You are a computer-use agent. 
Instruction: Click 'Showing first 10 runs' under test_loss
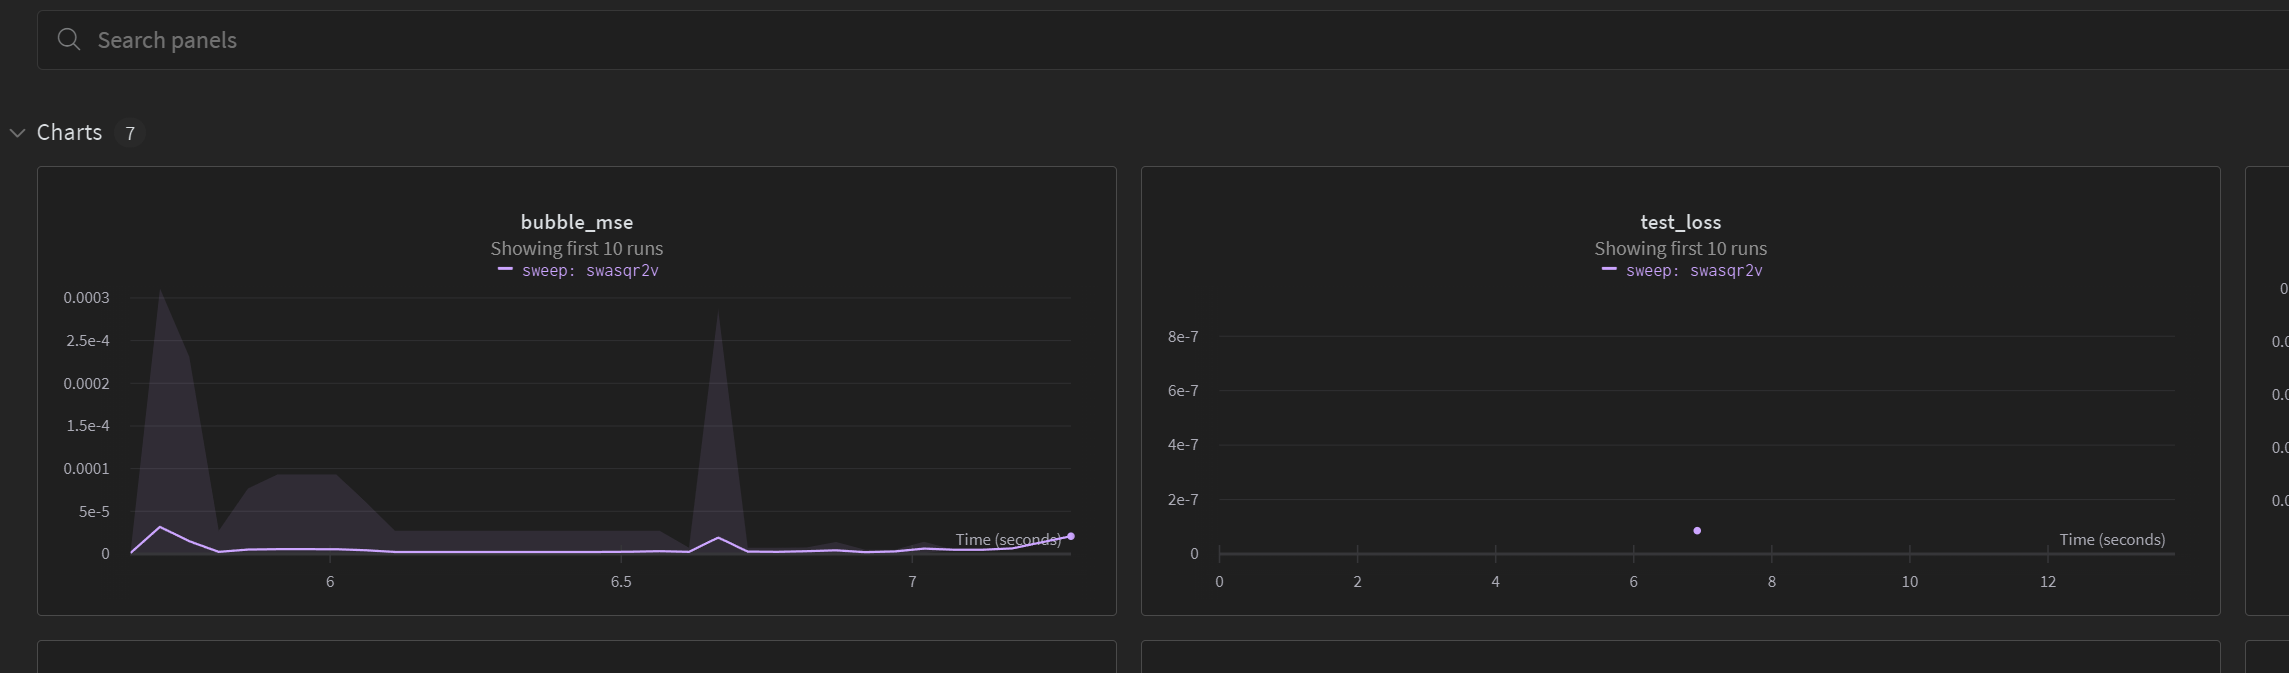(x=1681, y=248)
